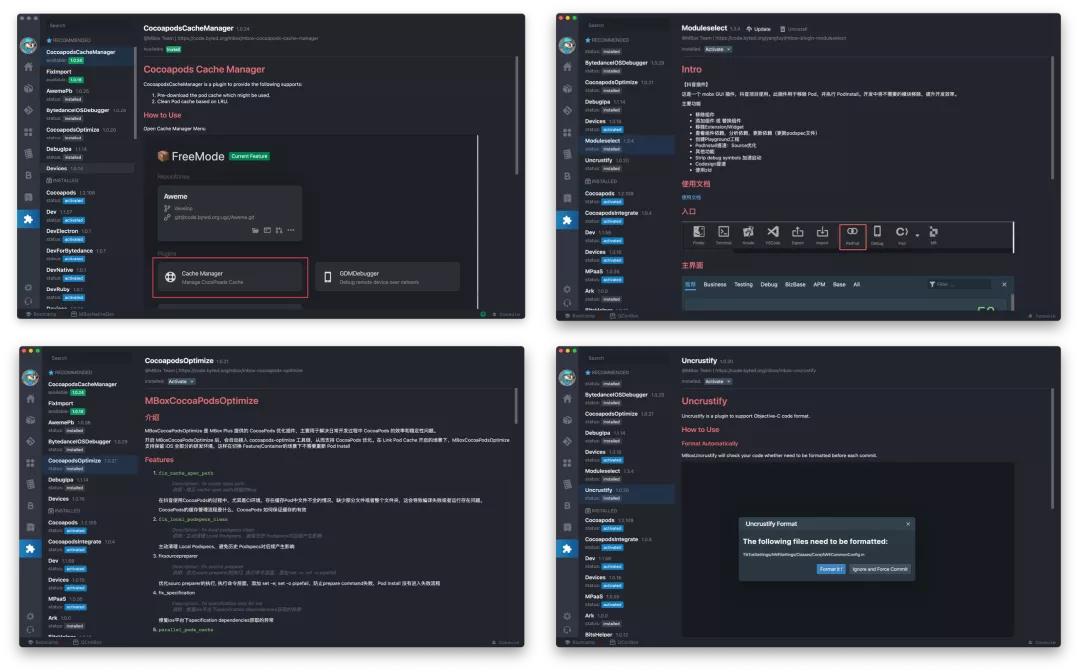Click the home icon in CocoapodsCacheManager window sidebar
Screen dimensions: 1080x672
tap(28, 67)
